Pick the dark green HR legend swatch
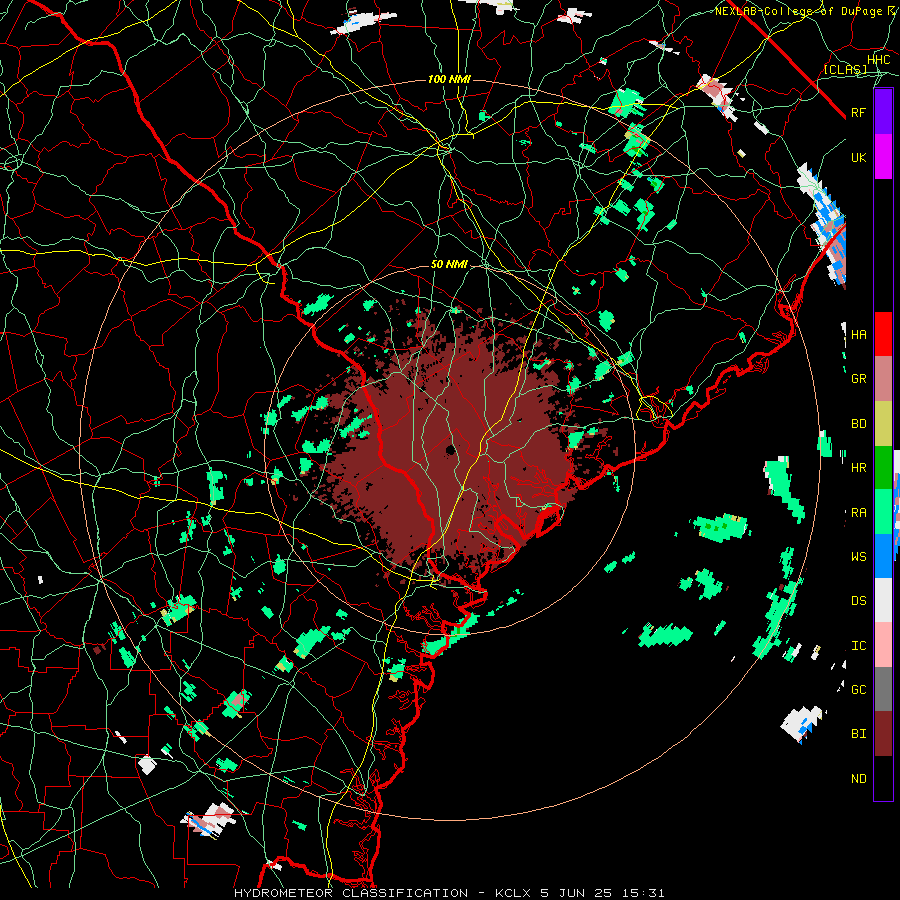 point(883,468)
